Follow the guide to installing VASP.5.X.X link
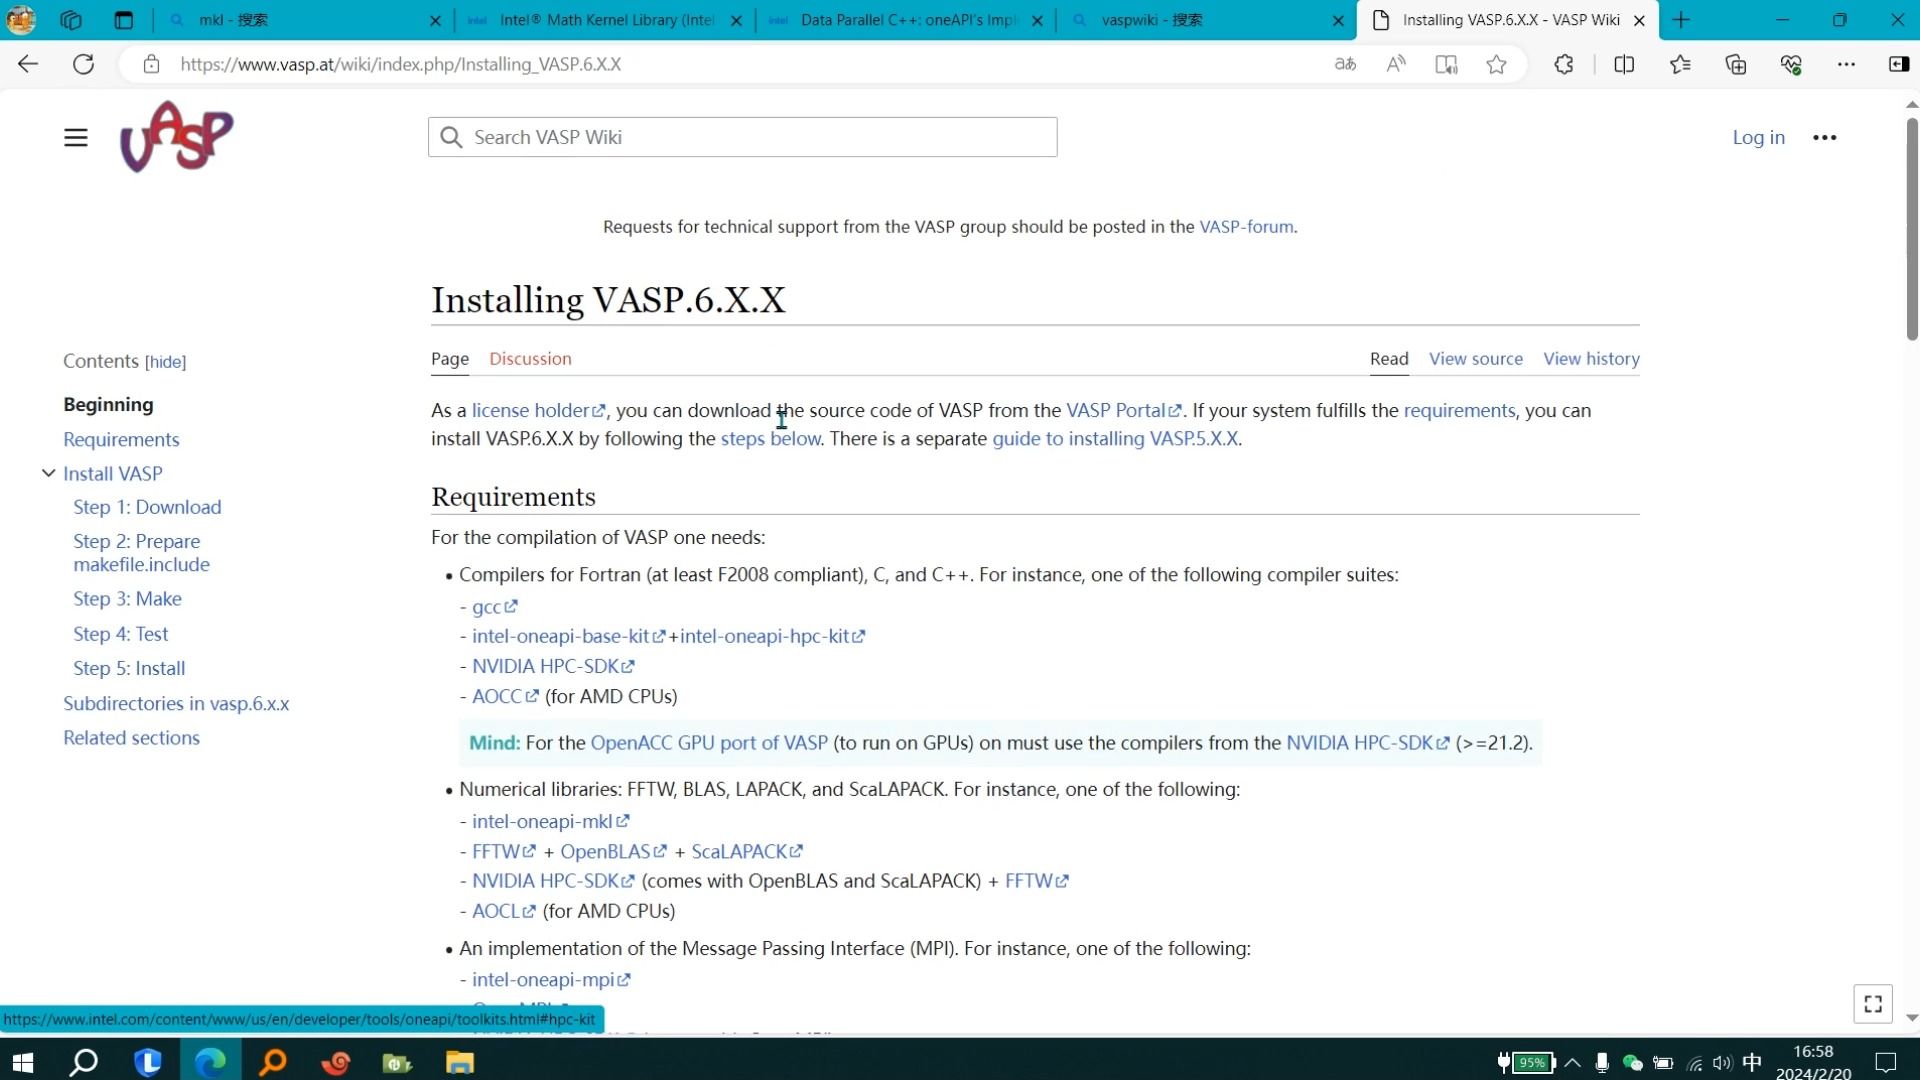The image size is (1920, 1080). coord(1115,438)
